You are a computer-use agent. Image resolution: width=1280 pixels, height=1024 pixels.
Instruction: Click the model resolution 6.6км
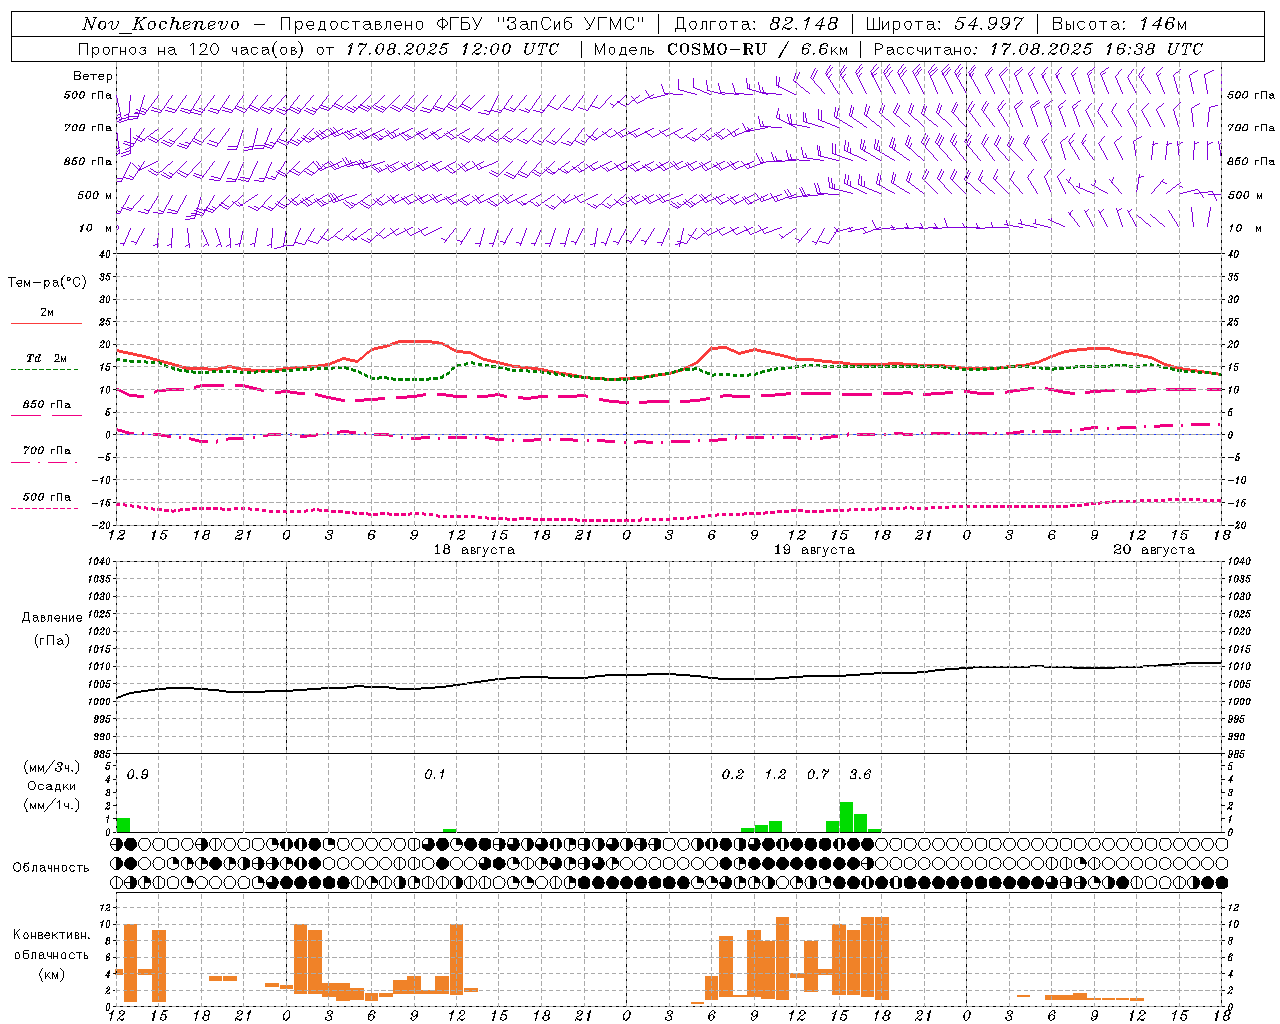(824, 49)
